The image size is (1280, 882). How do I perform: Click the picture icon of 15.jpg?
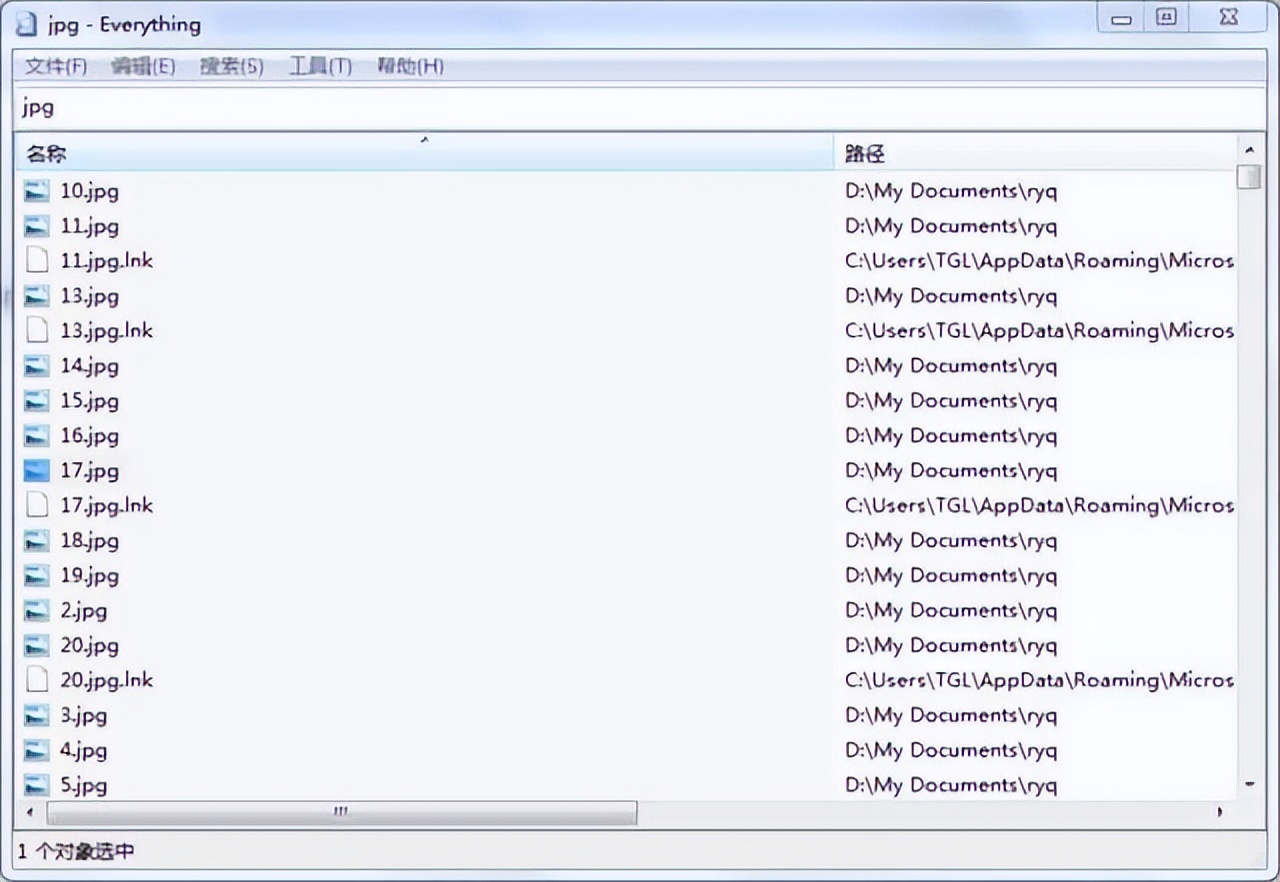[37, 401]
